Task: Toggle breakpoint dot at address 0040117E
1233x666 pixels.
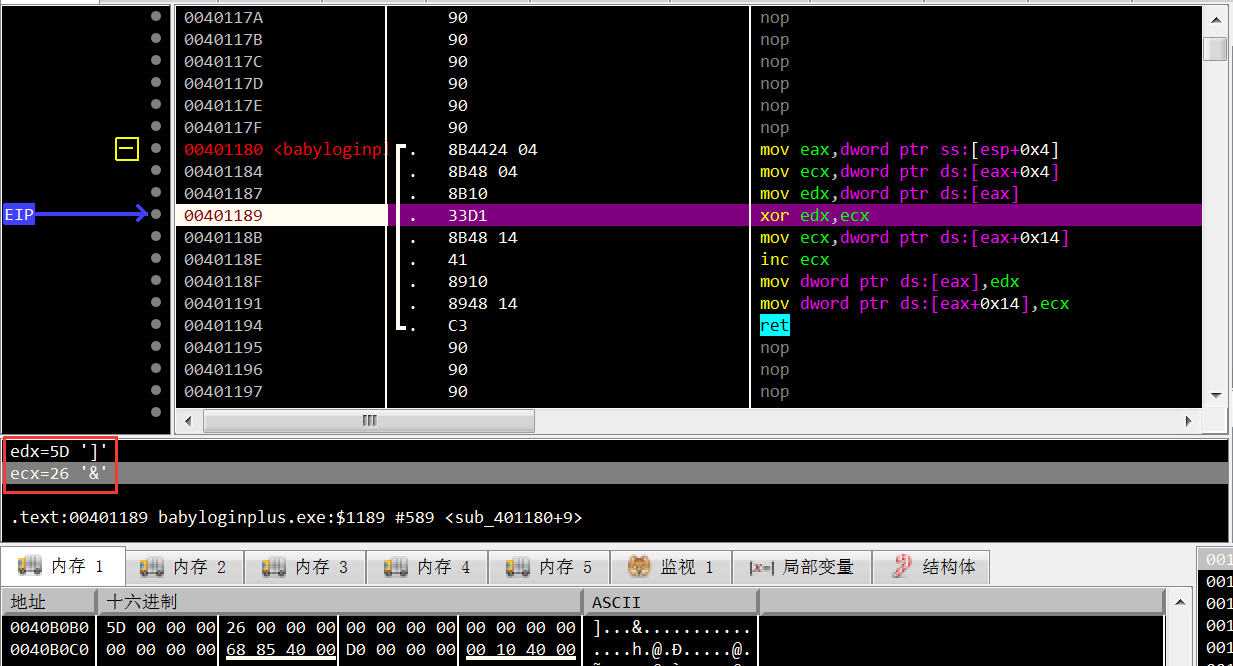Action: [x=155, y=105]
